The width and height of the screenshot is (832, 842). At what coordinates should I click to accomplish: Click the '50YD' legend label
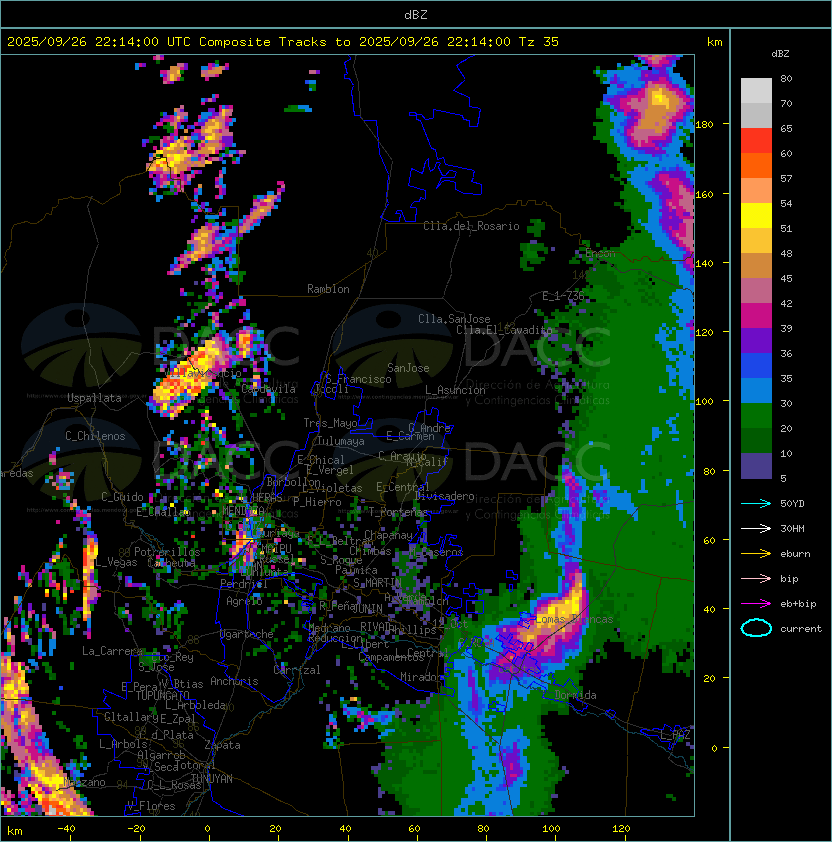click(792, 504)
